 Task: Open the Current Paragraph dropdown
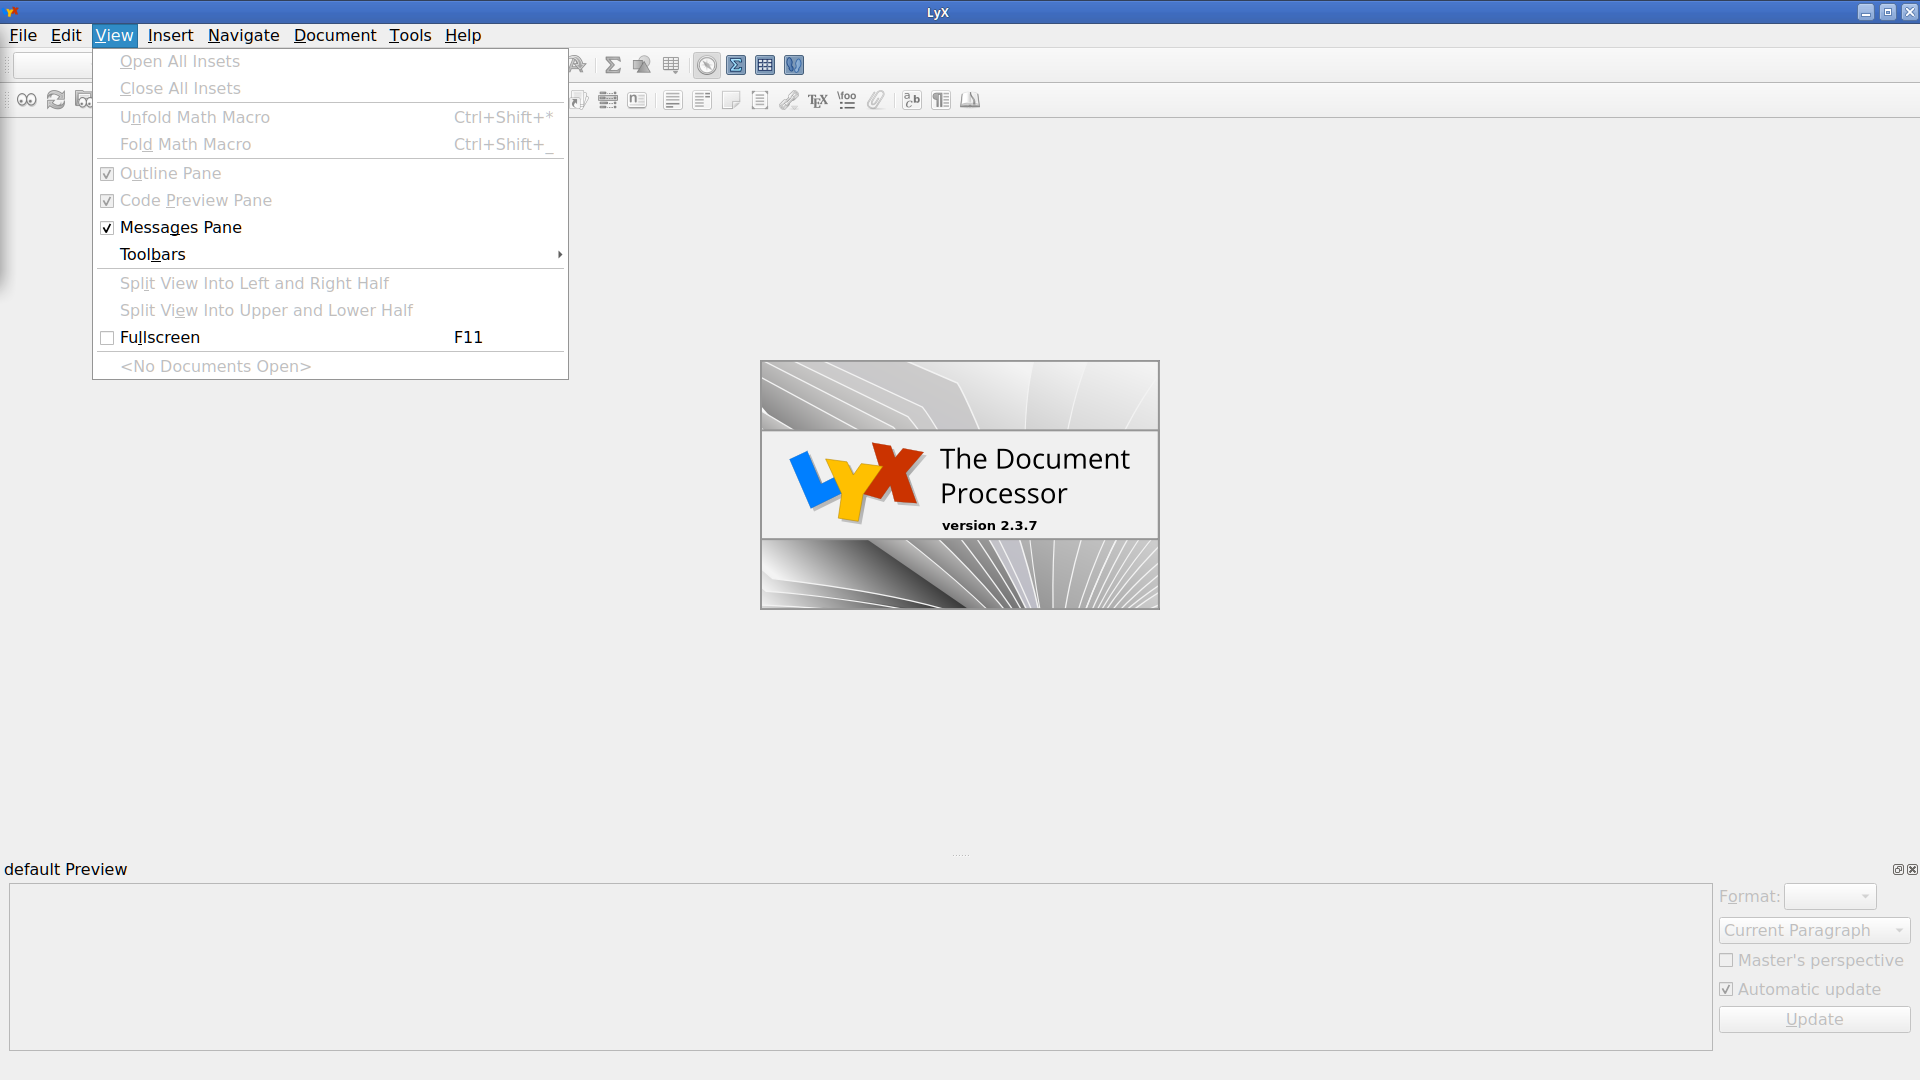[1814, 930]
